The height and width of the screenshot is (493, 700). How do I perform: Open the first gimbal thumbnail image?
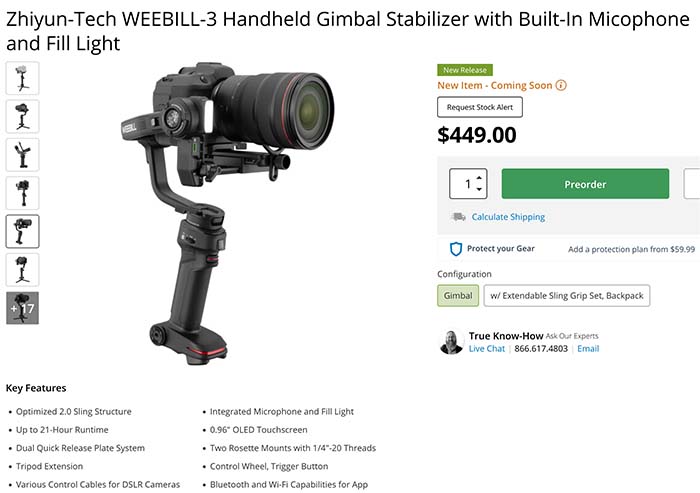click(22, 79)
